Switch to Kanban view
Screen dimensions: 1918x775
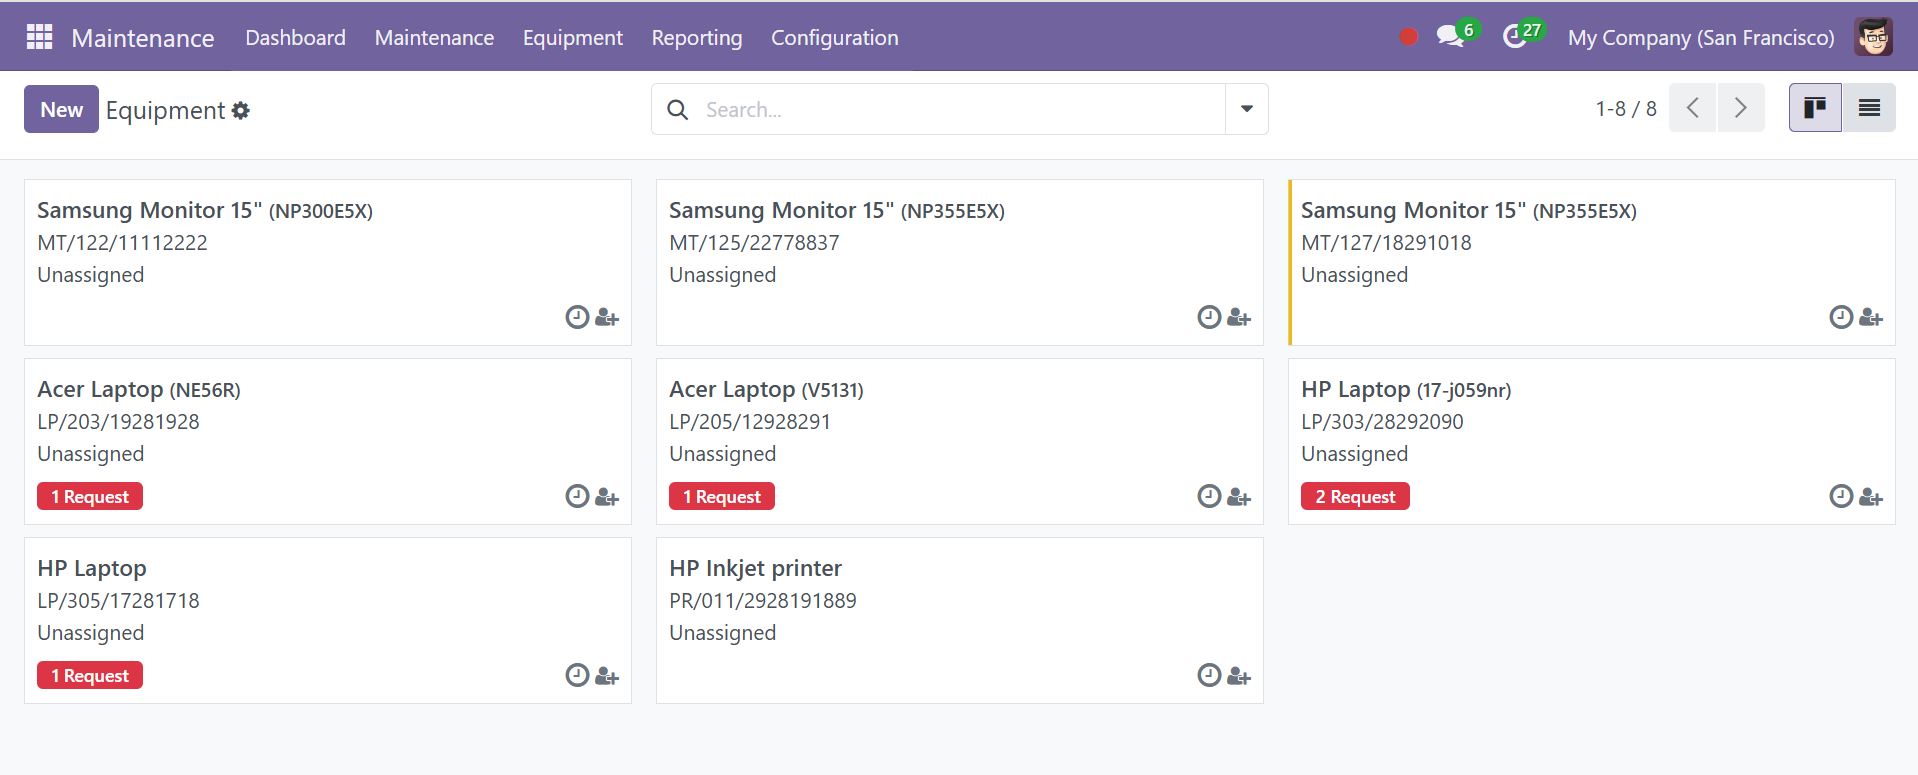click(1815, 108)
